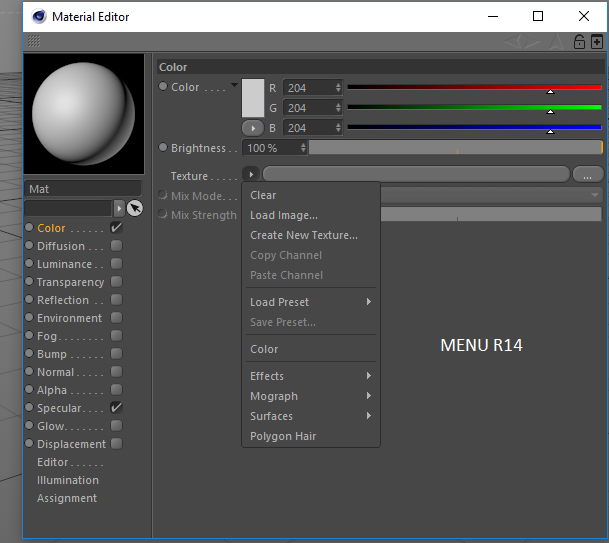The width and height of the screenshot is (609, 543).
Task: Click the long texture name bar
Action: 416,174
